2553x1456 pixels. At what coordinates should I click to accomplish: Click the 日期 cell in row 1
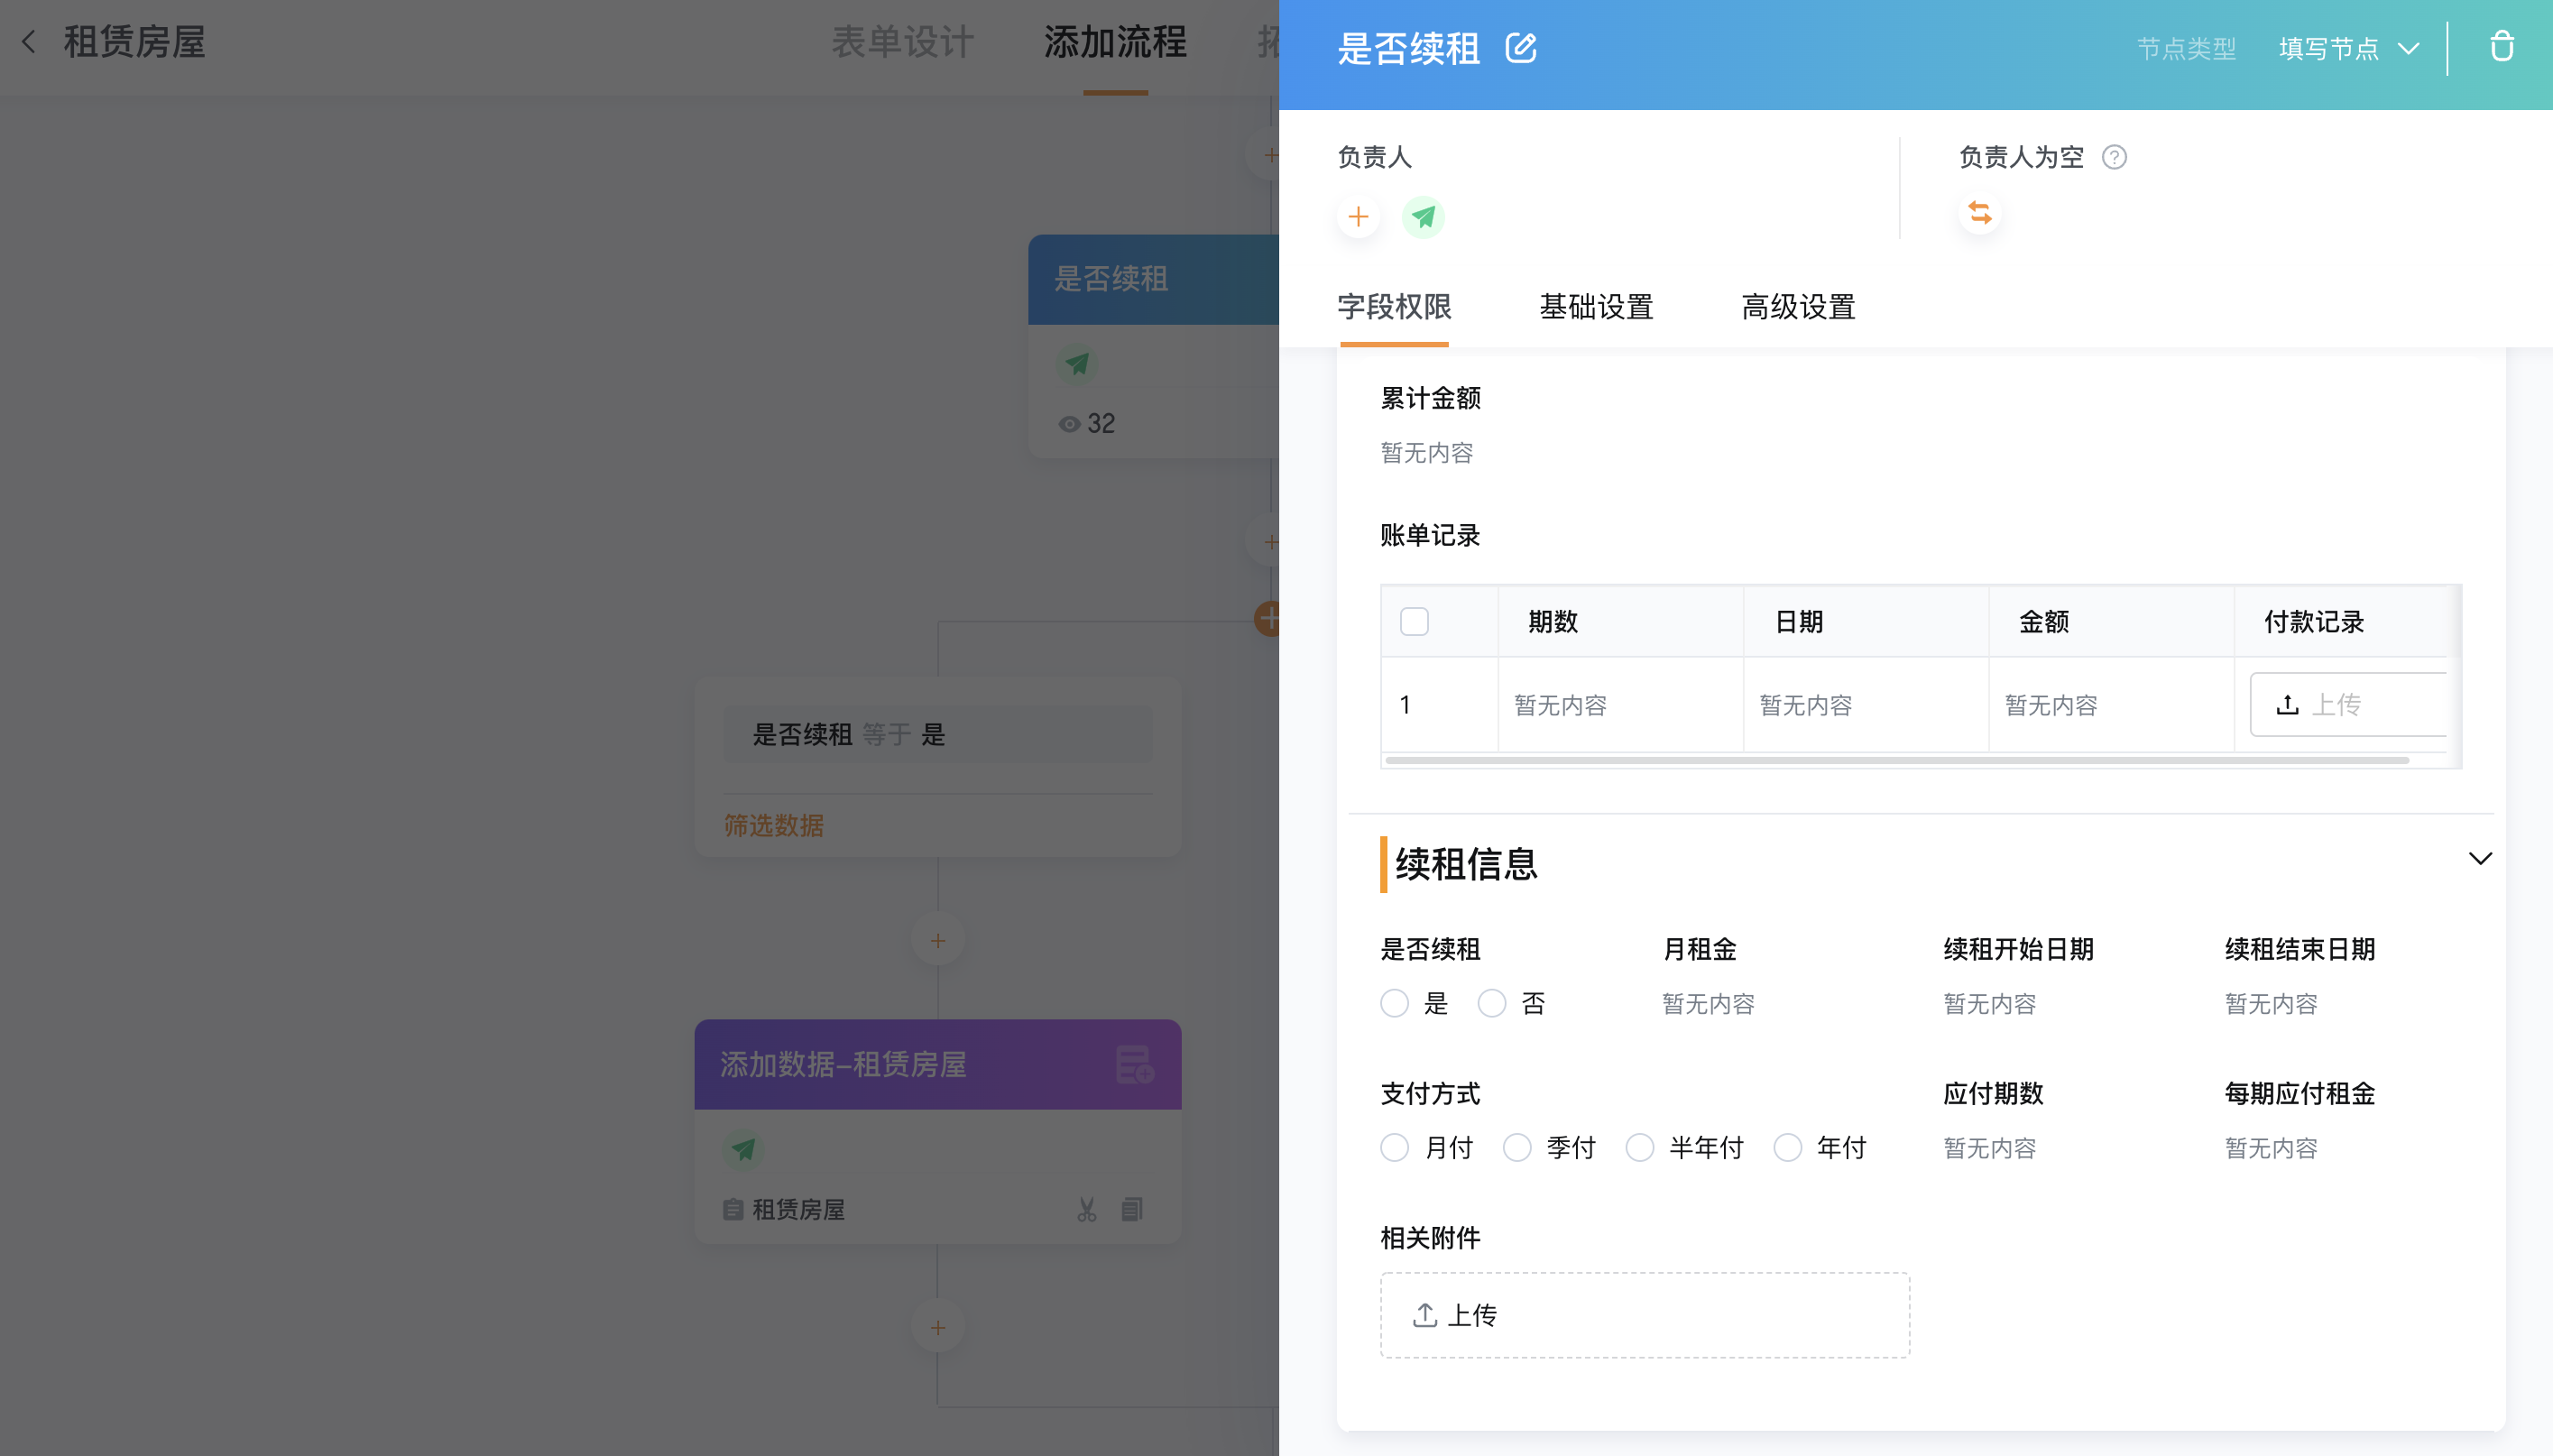pyautogui.click(x=1866, y=705)
